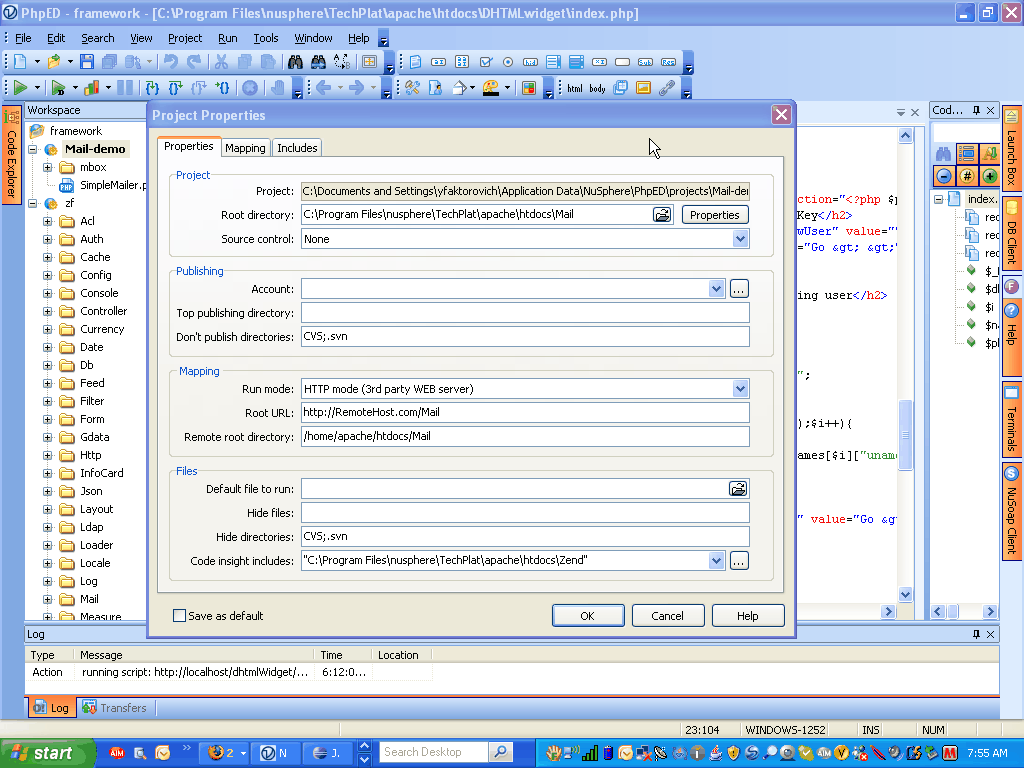Image resolution: width=1024 pixels, height=768 pixels.
Task: Click the expand all plus icon in Code panel
Action: (x=989, y=176)
